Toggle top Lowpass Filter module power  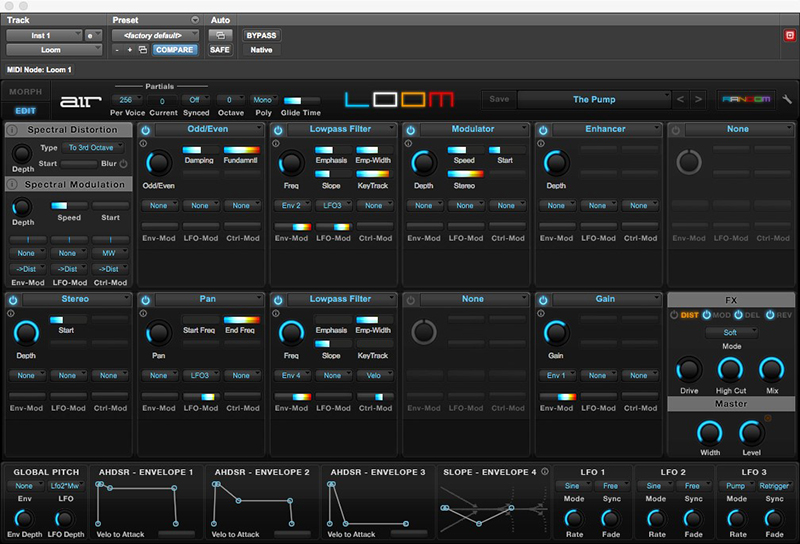coord(278,130)
